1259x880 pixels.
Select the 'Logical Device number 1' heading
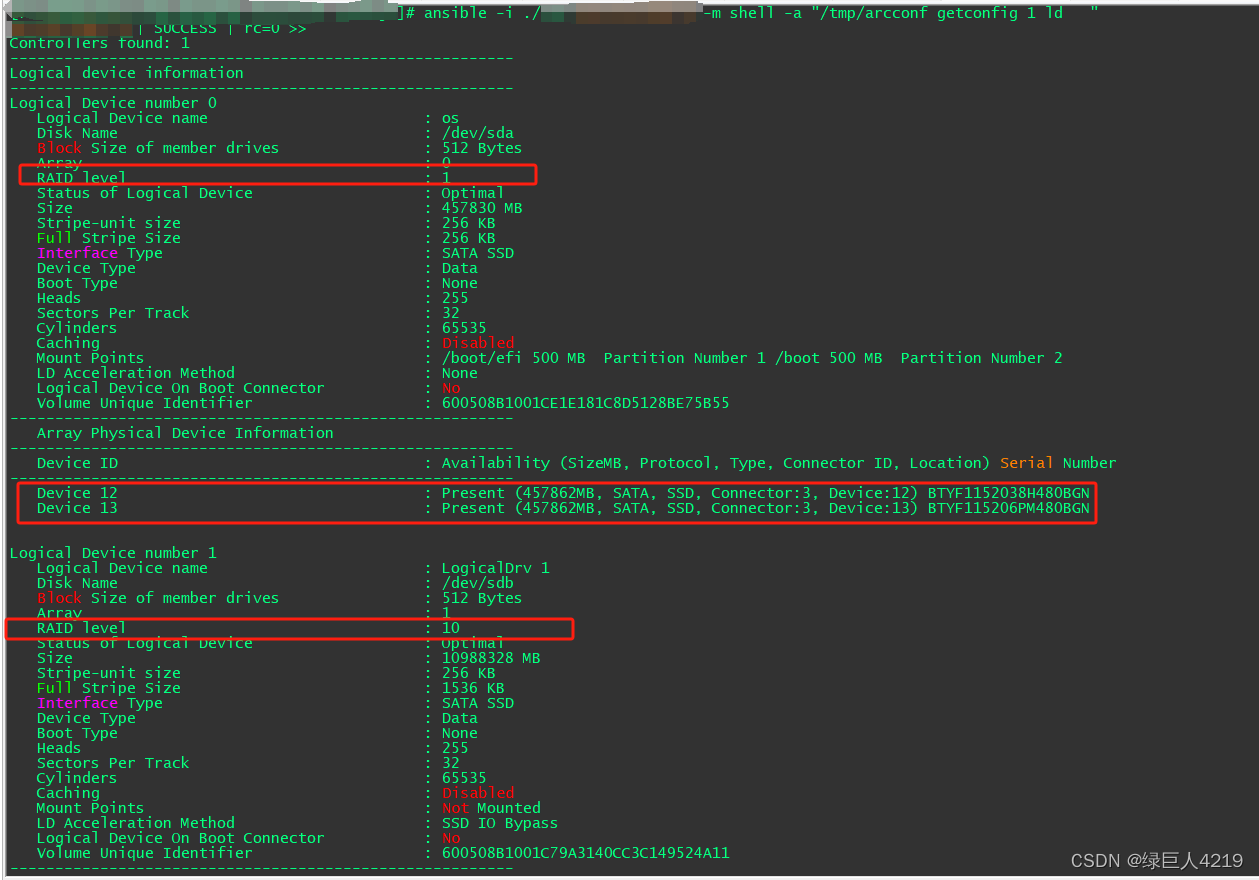tap(113, 552)
